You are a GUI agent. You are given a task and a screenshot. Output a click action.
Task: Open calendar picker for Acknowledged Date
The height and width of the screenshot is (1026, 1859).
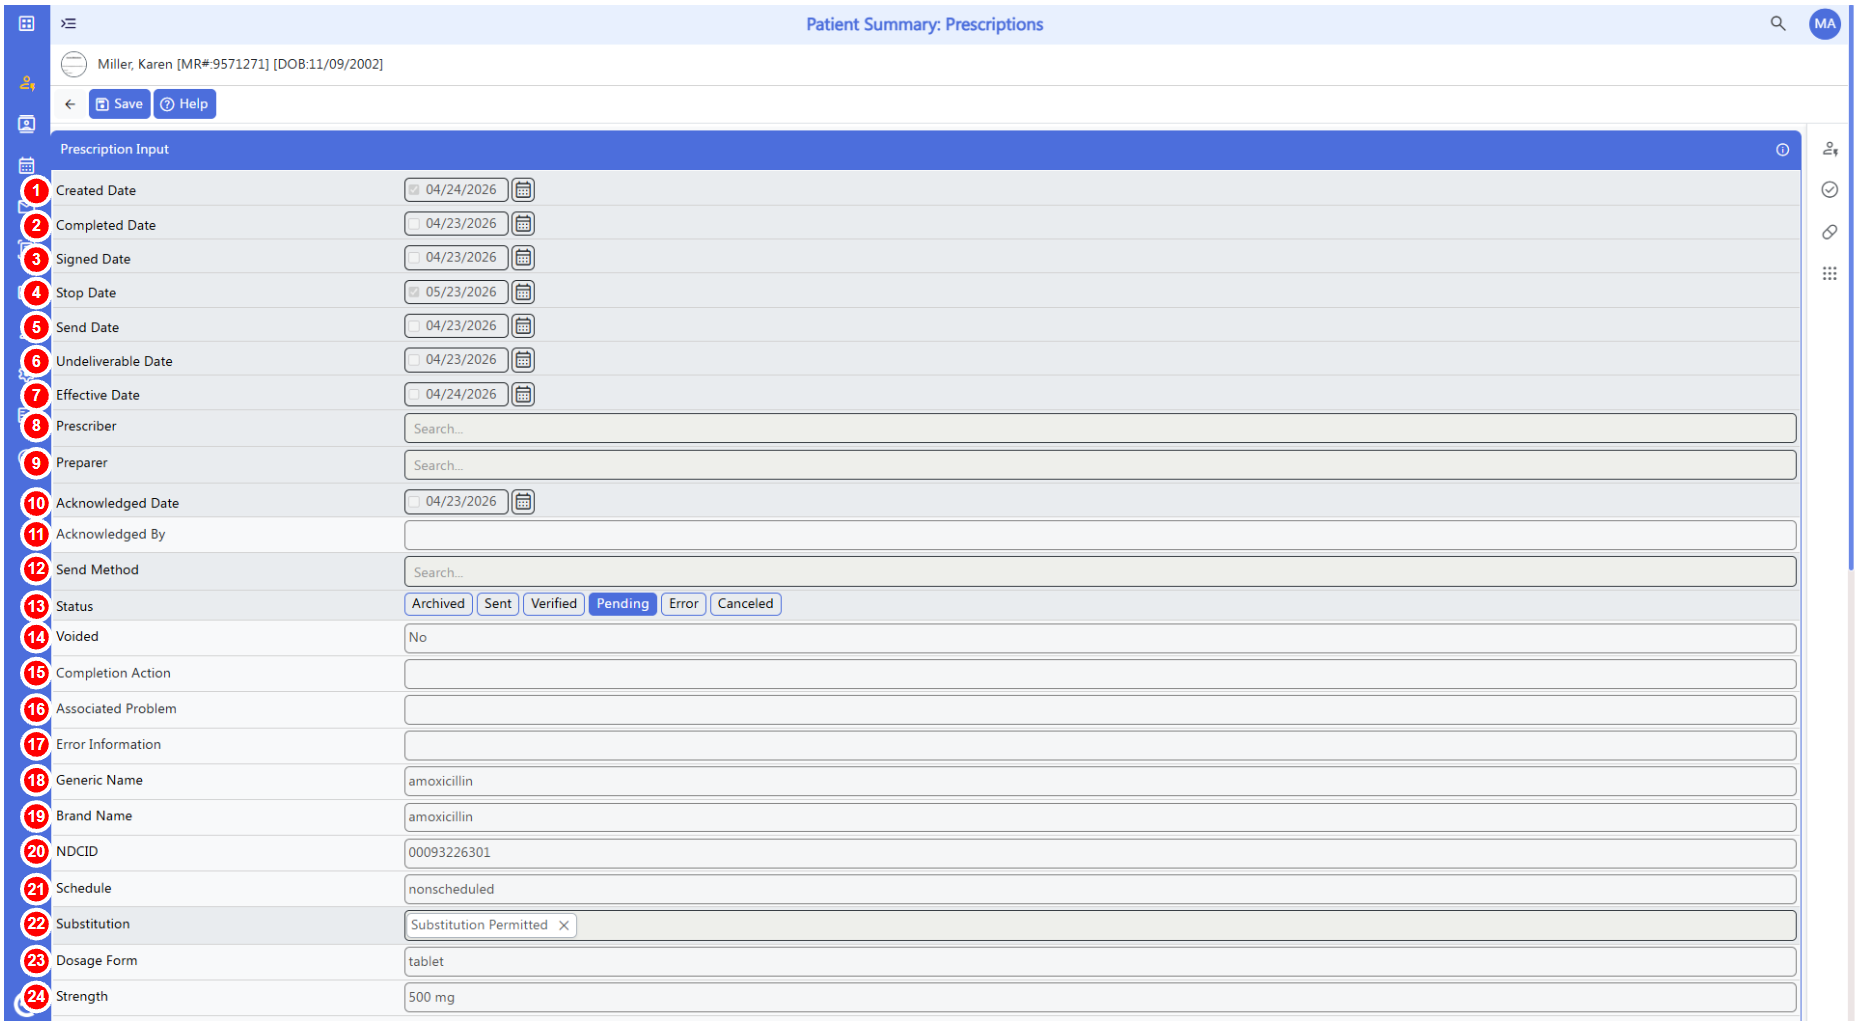point(523,502)
